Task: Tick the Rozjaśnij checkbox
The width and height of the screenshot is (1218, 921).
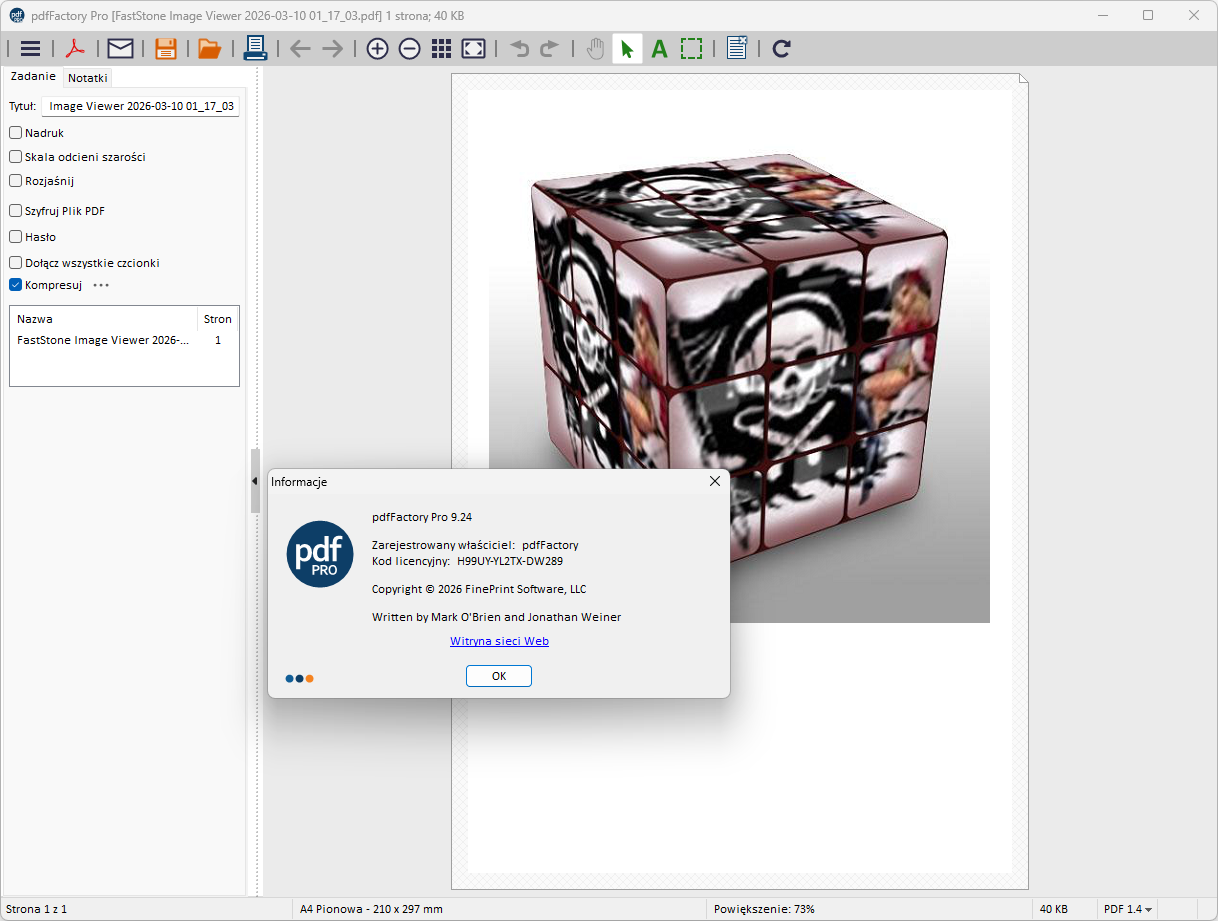Action: point(15,181)
